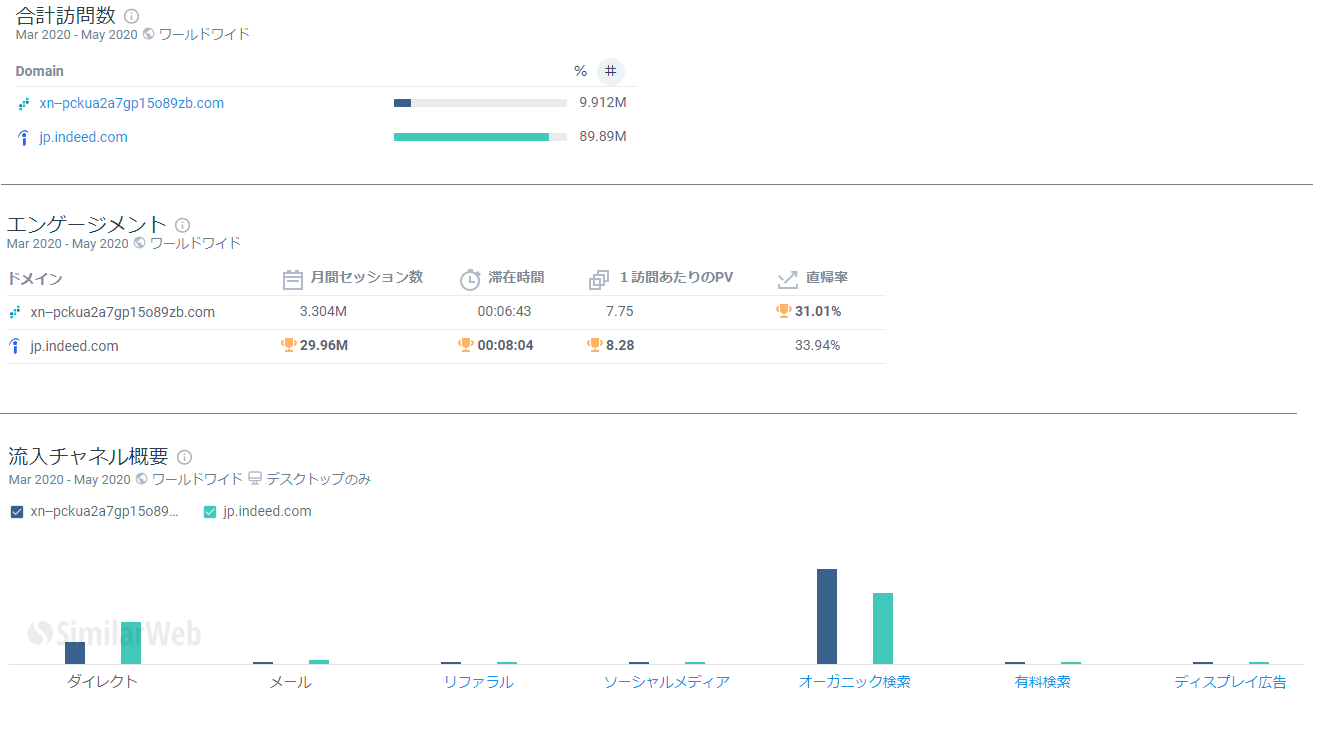Click the メール axis label
Screen dimensions: 1344x745
[291, 682]
